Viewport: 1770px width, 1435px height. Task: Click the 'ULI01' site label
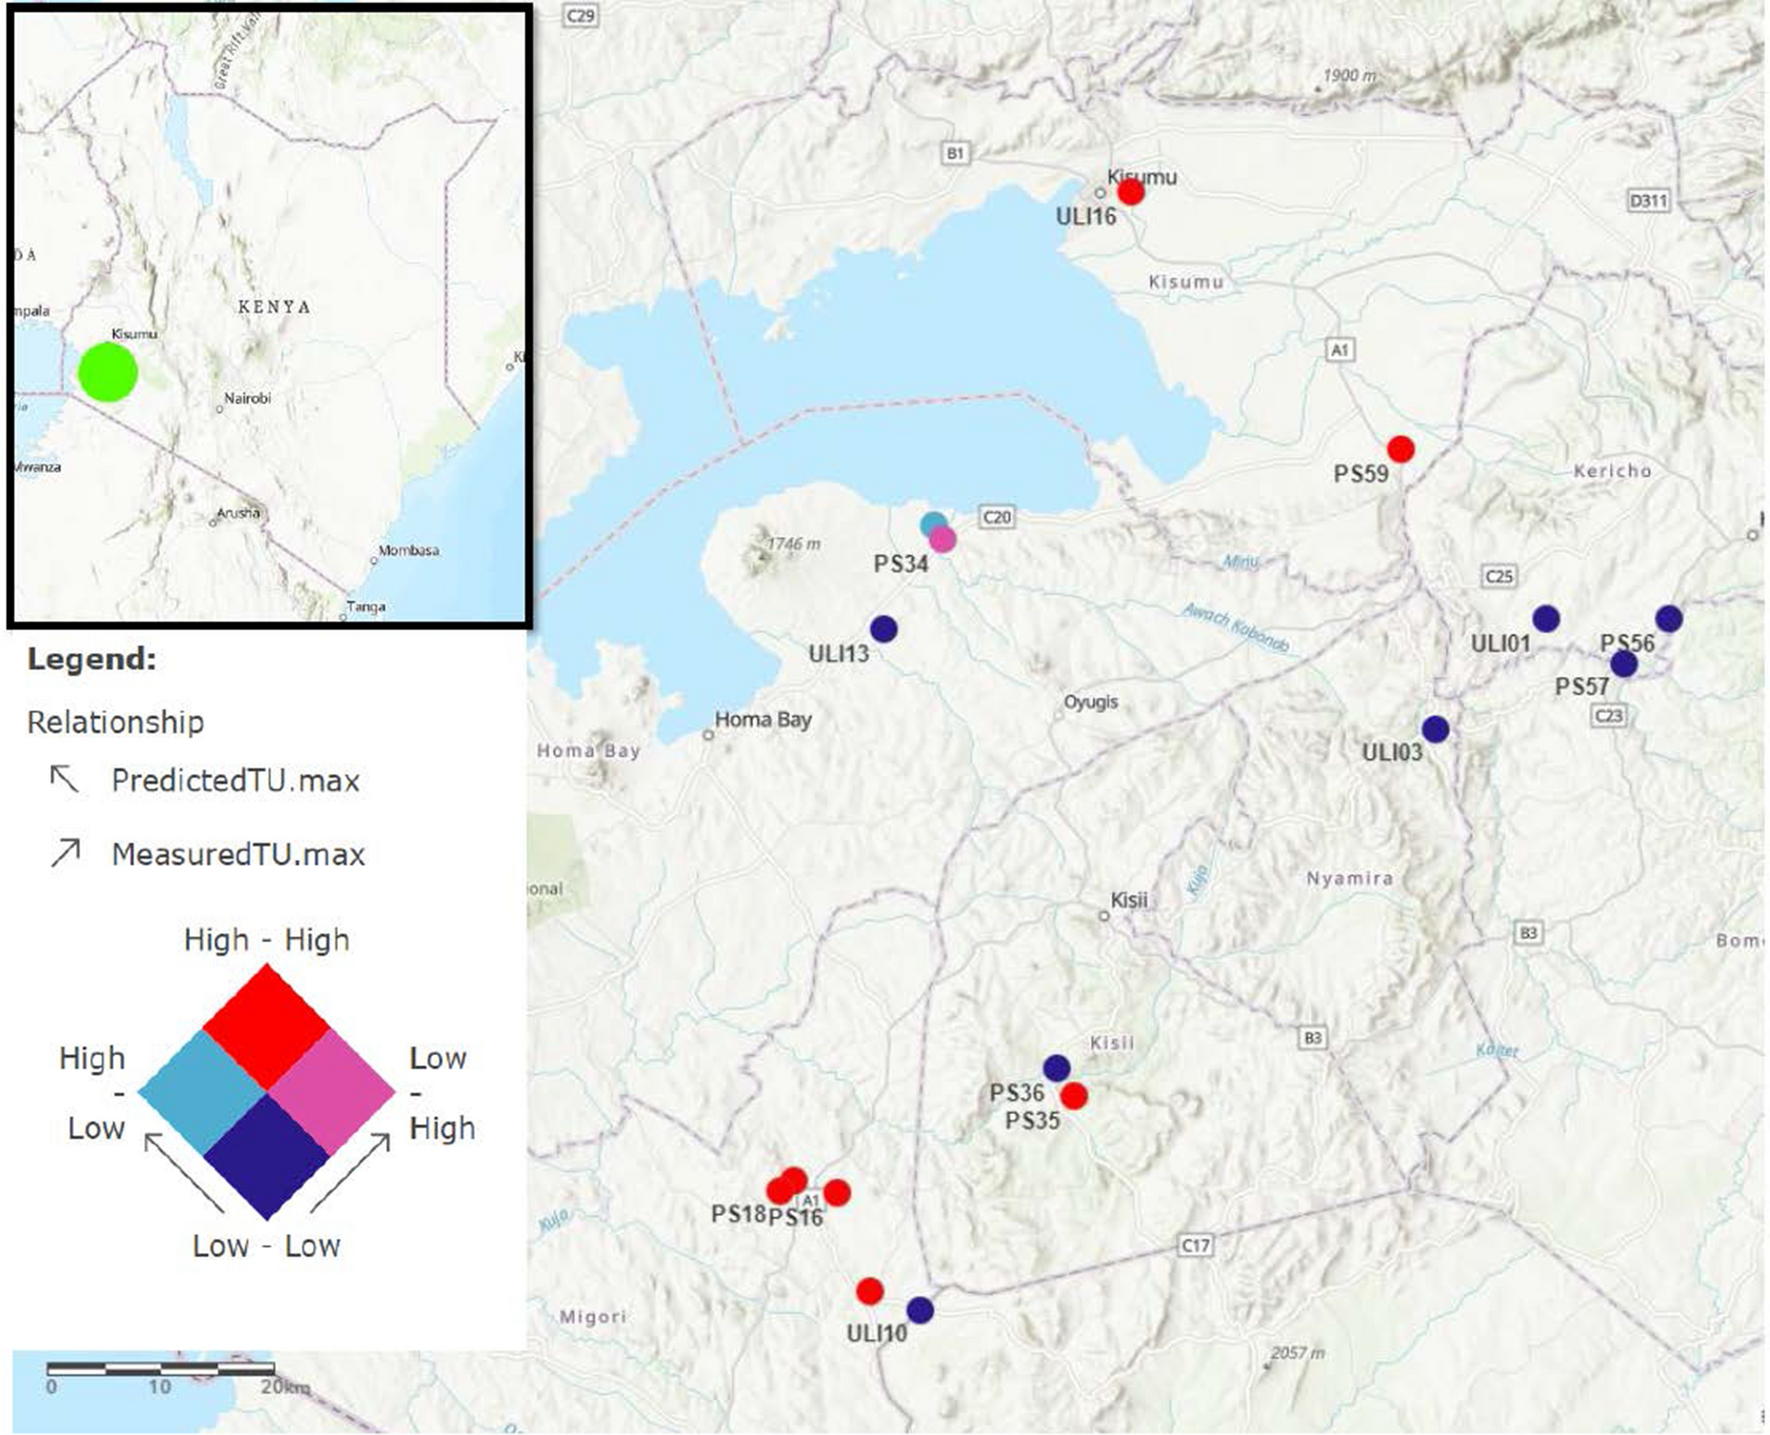click(1500, 644)
